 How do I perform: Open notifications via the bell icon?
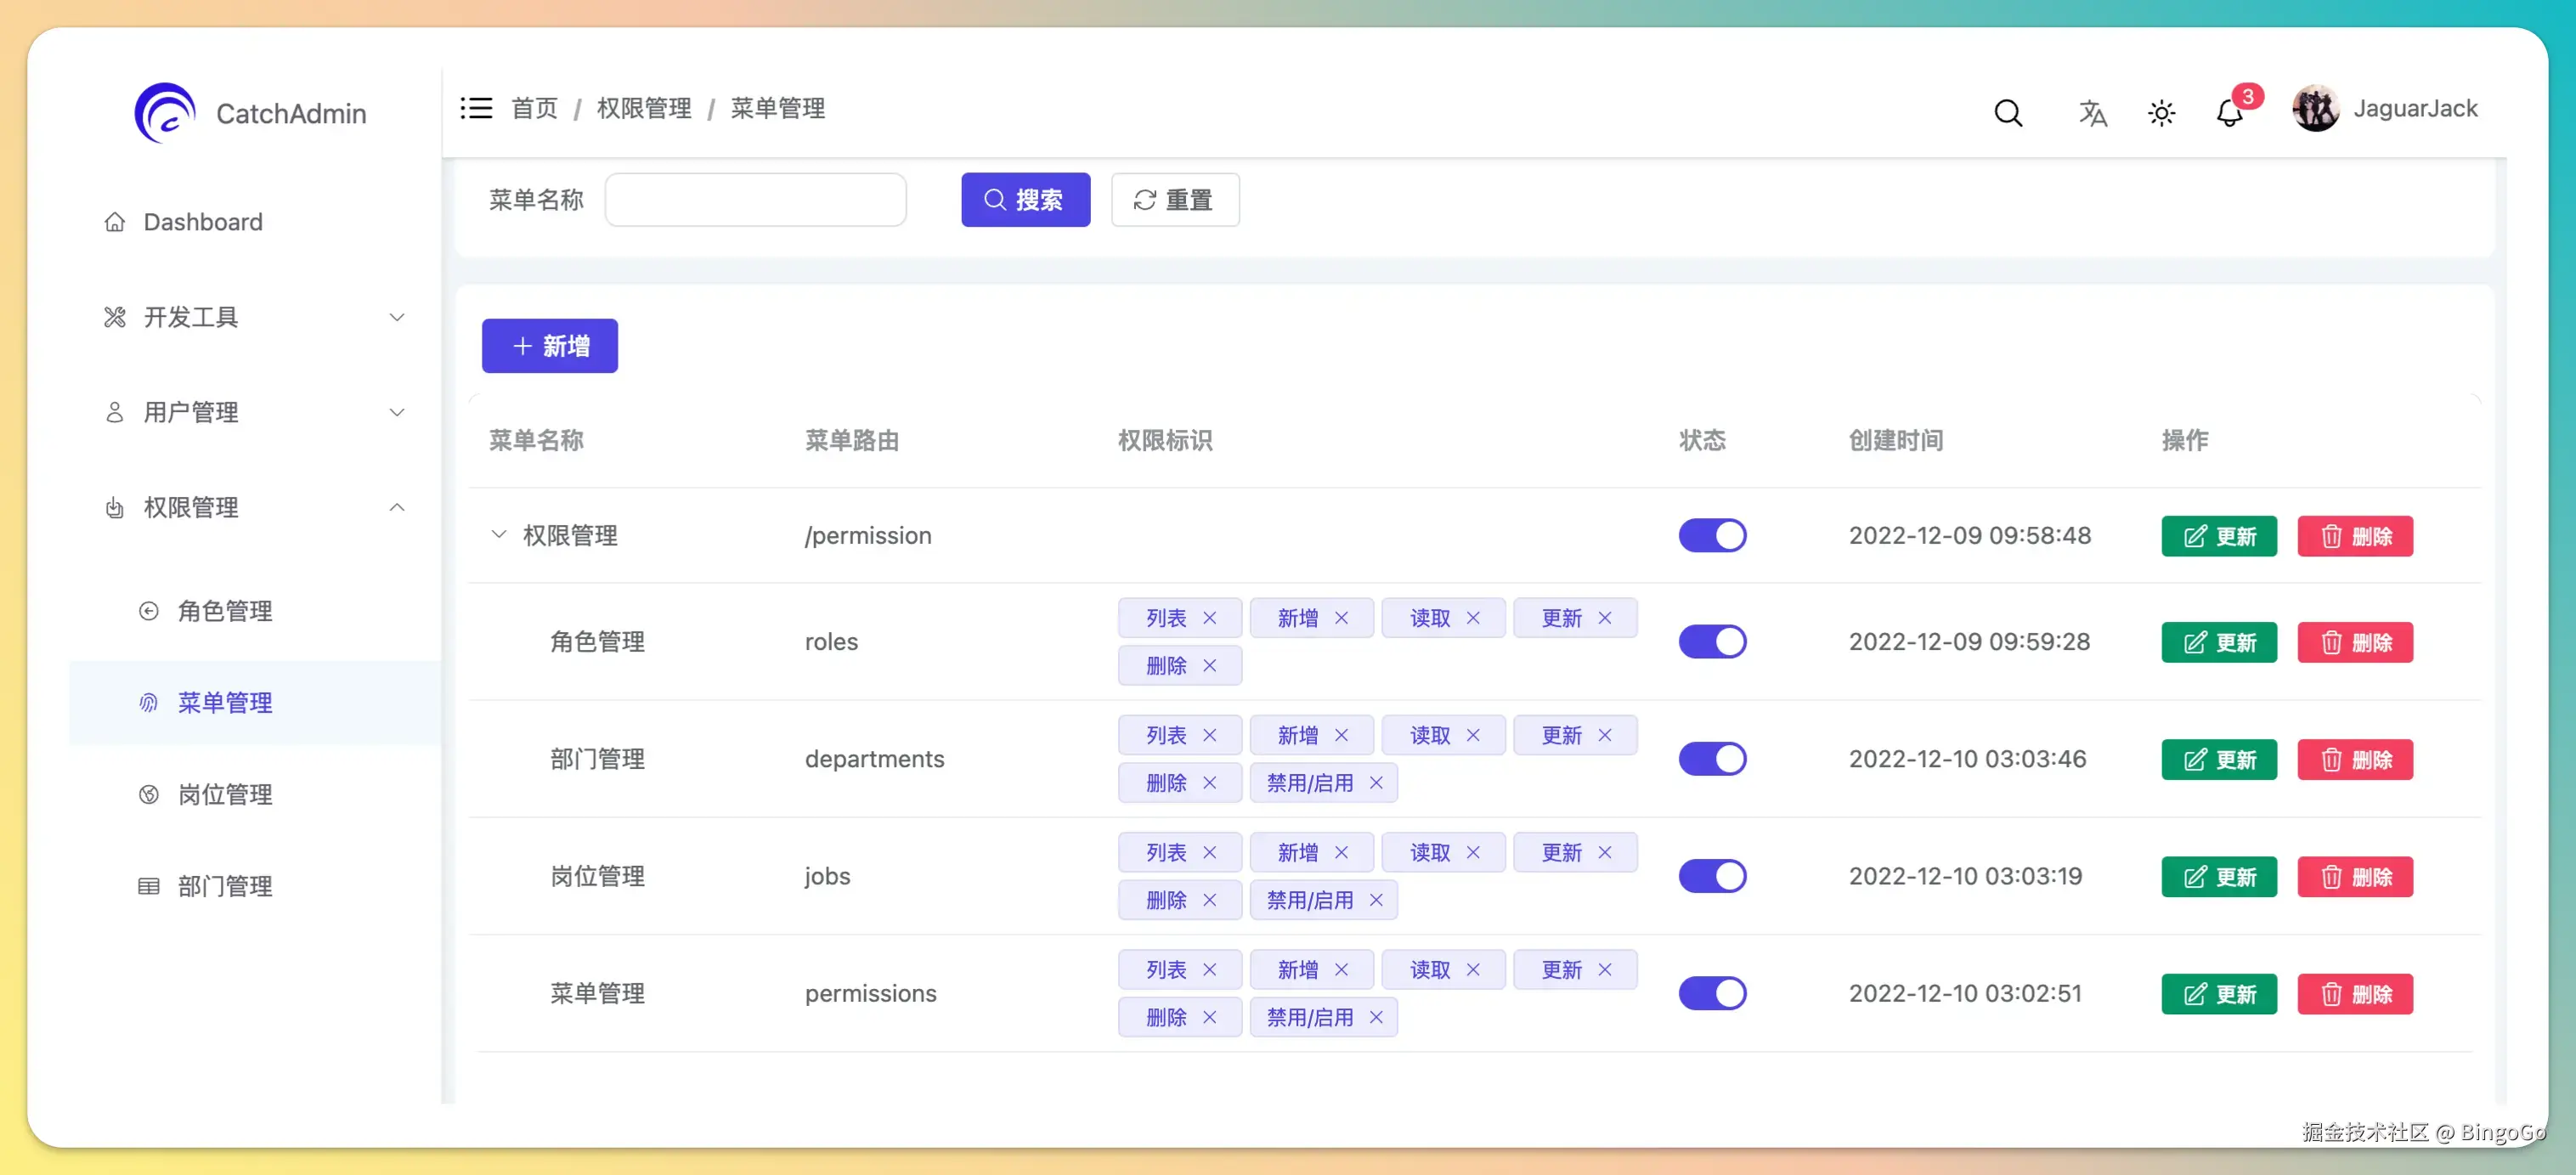tap(2228, 113)
